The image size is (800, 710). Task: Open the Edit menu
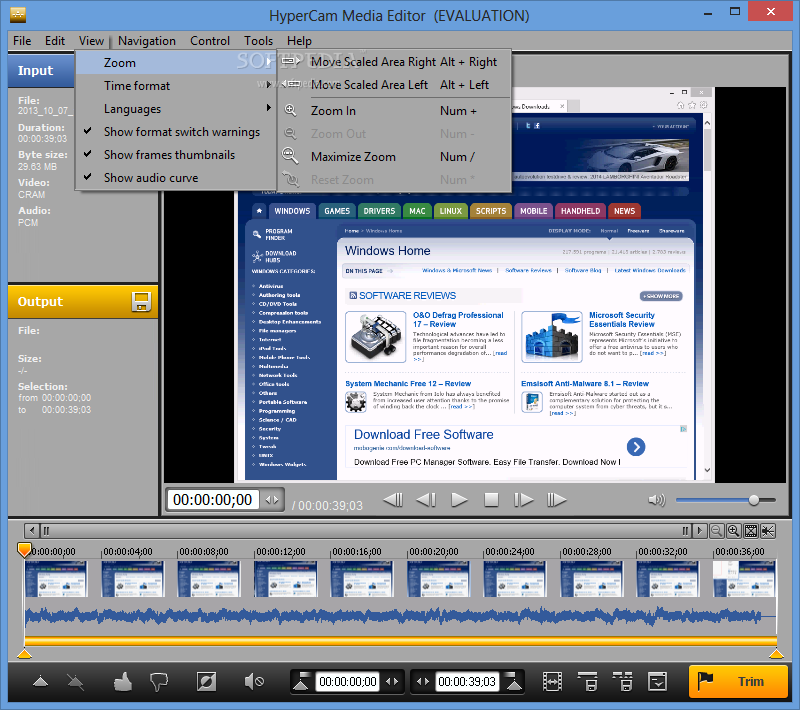click(x=55, y=41)
